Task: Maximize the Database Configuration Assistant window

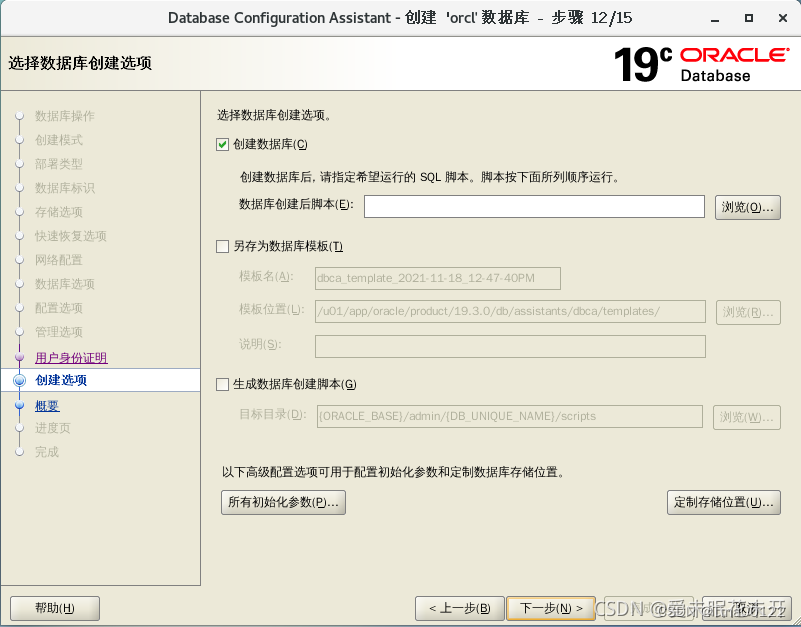Action: pos(749,18)
